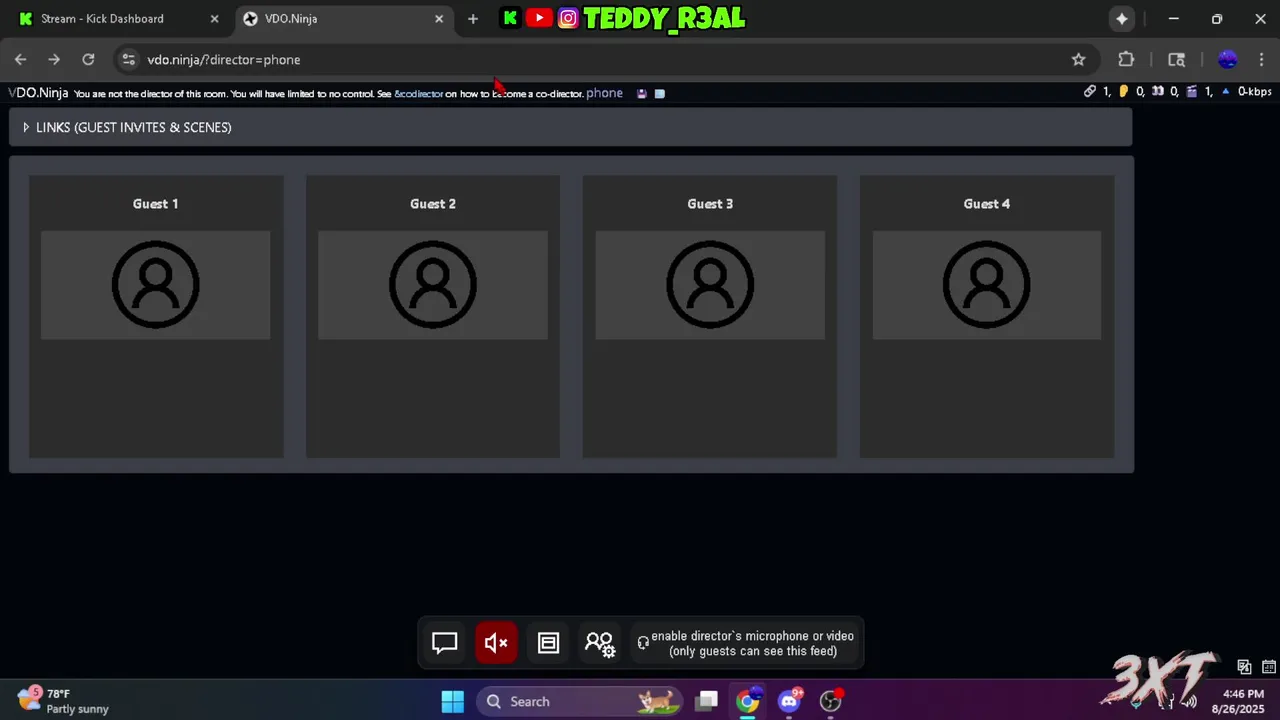Toggle the red muted speaker button
The width and height of the screenshot is (1280, 720).
click(x=496, y=643)
